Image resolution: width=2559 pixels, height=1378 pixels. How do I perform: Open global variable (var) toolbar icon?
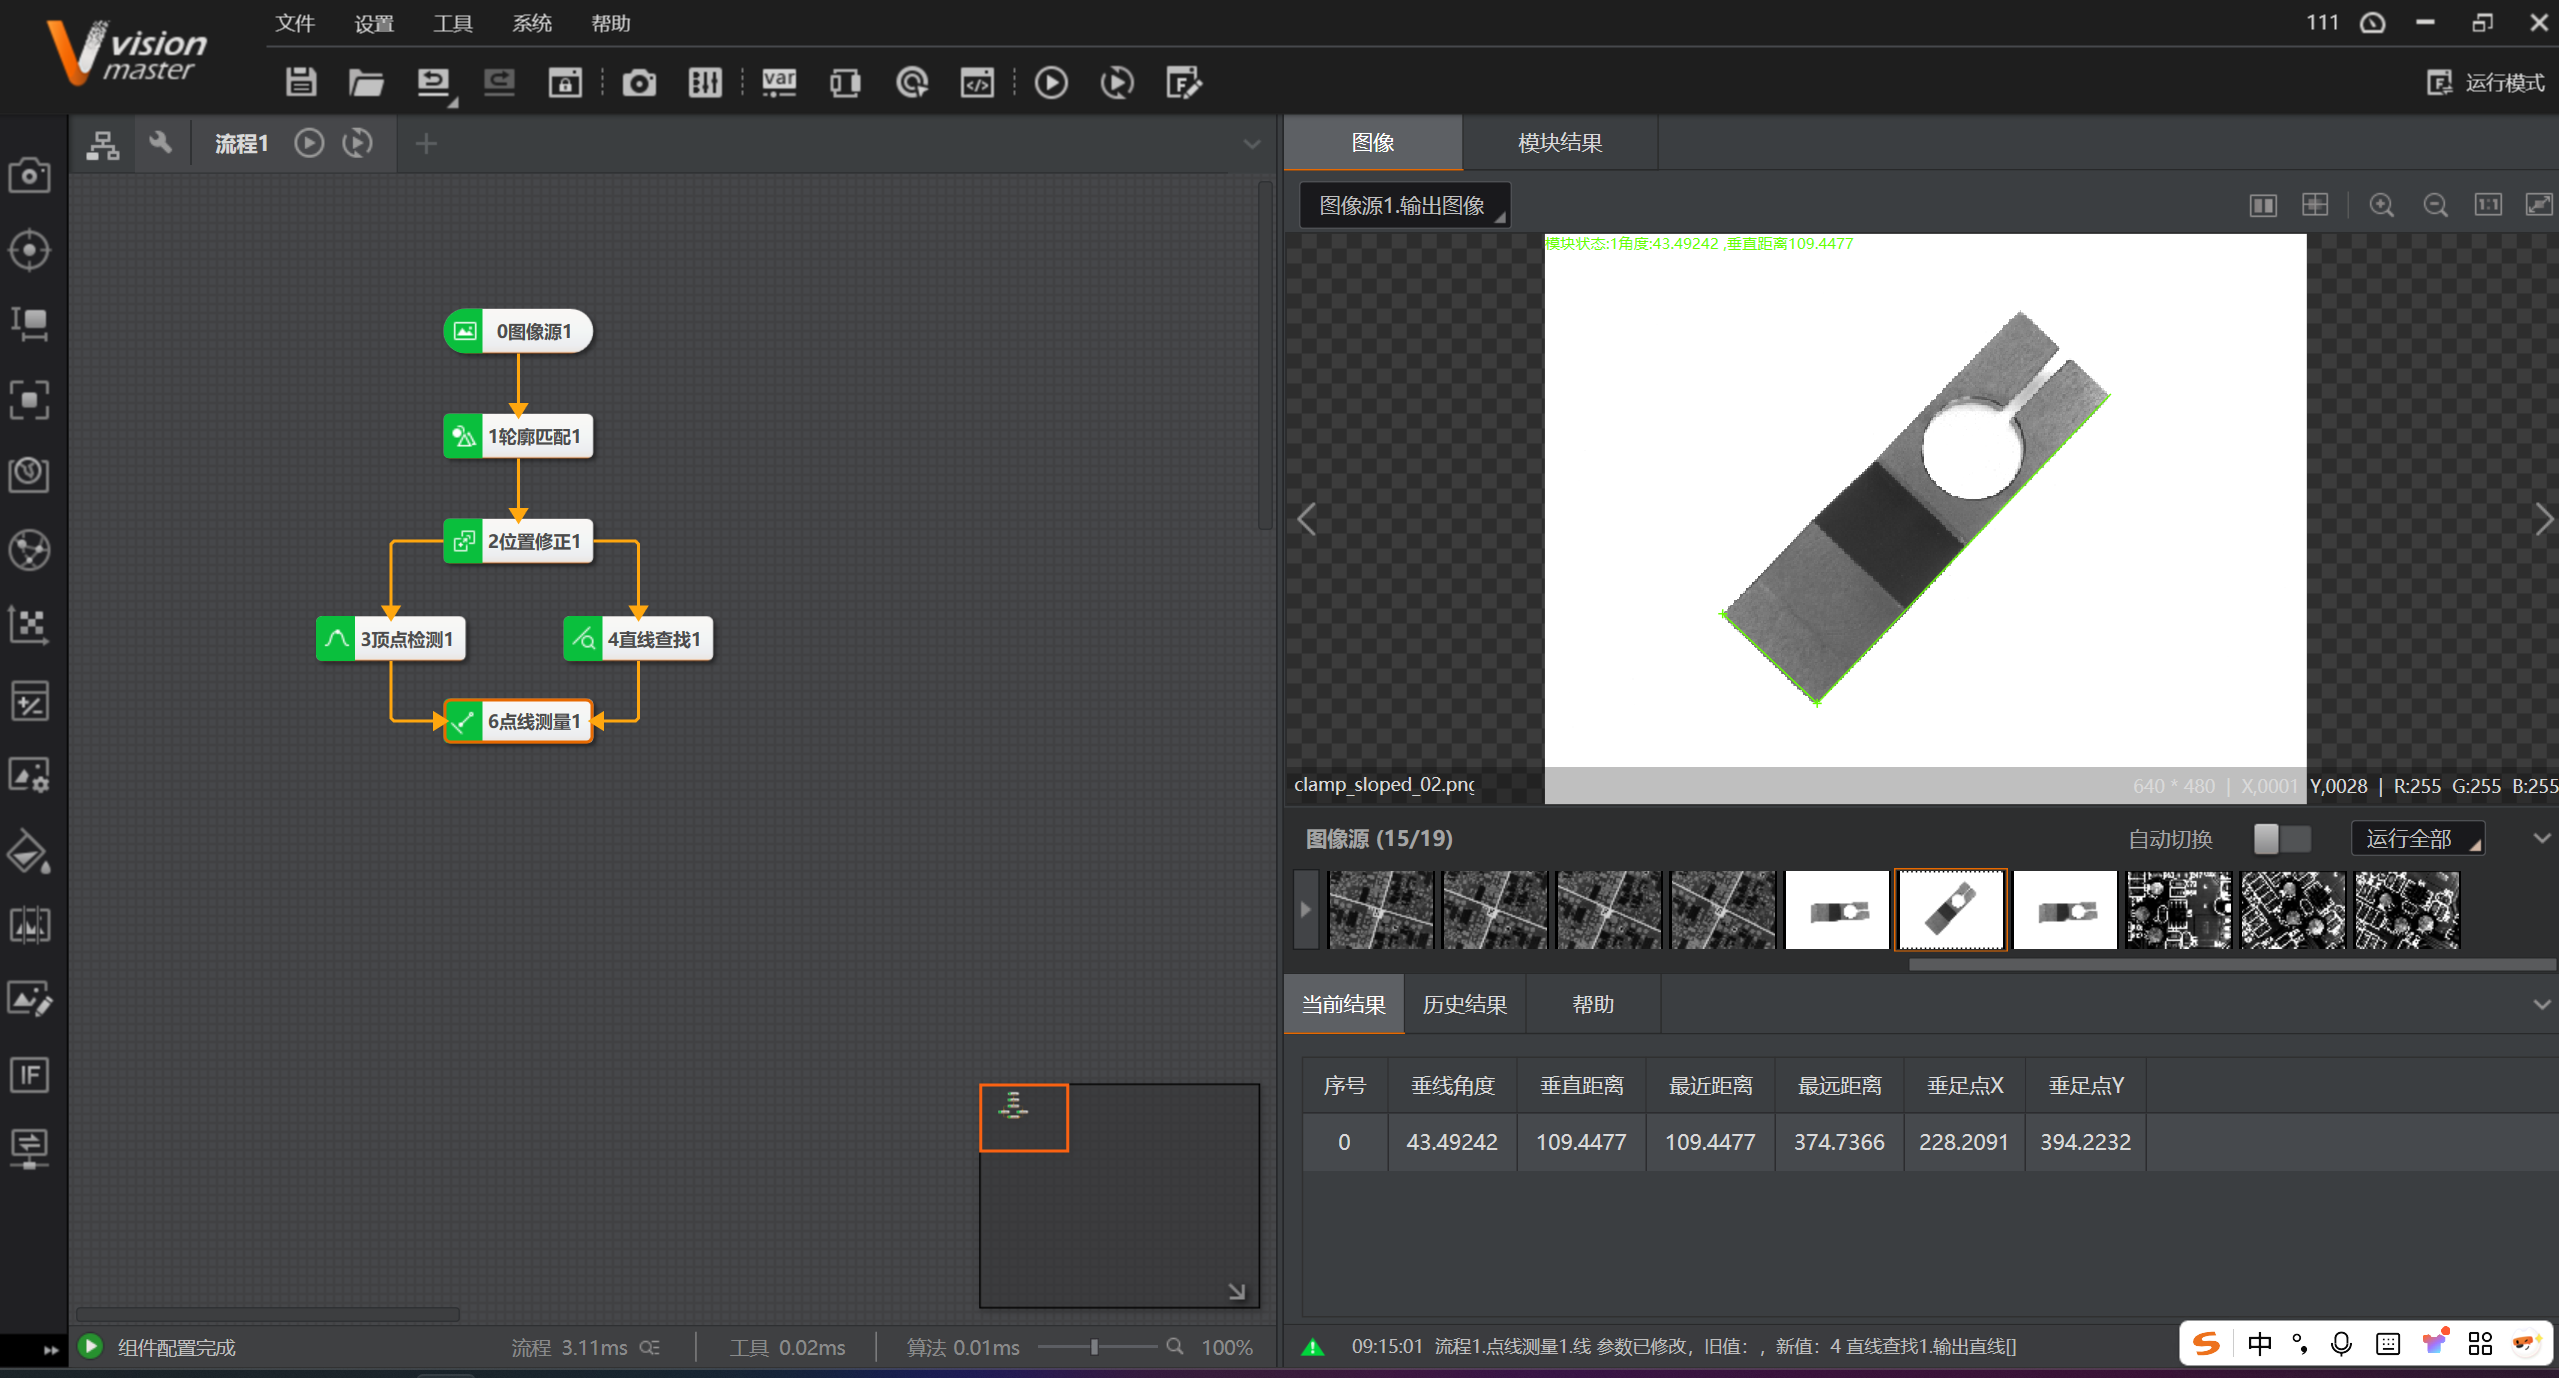pyautogui.click(x=779, y=83)
